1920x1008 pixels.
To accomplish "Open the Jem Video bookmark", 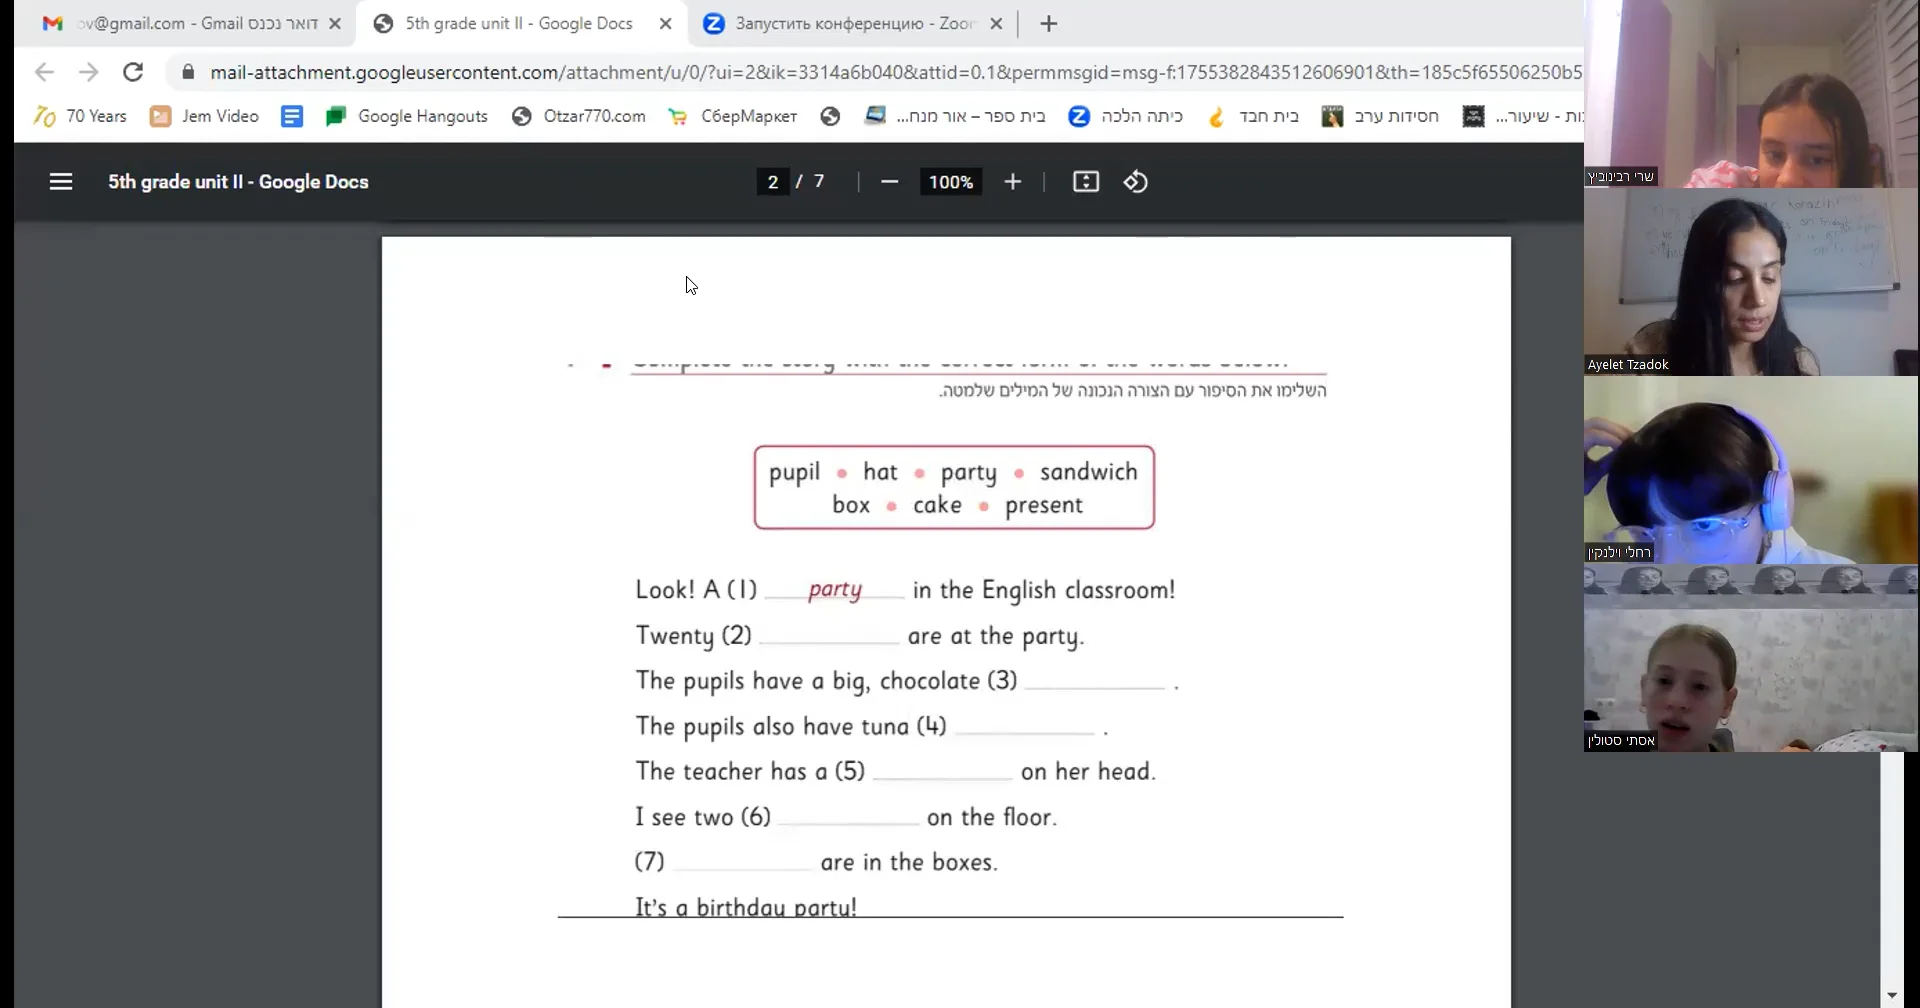I will tap(204, 116).
